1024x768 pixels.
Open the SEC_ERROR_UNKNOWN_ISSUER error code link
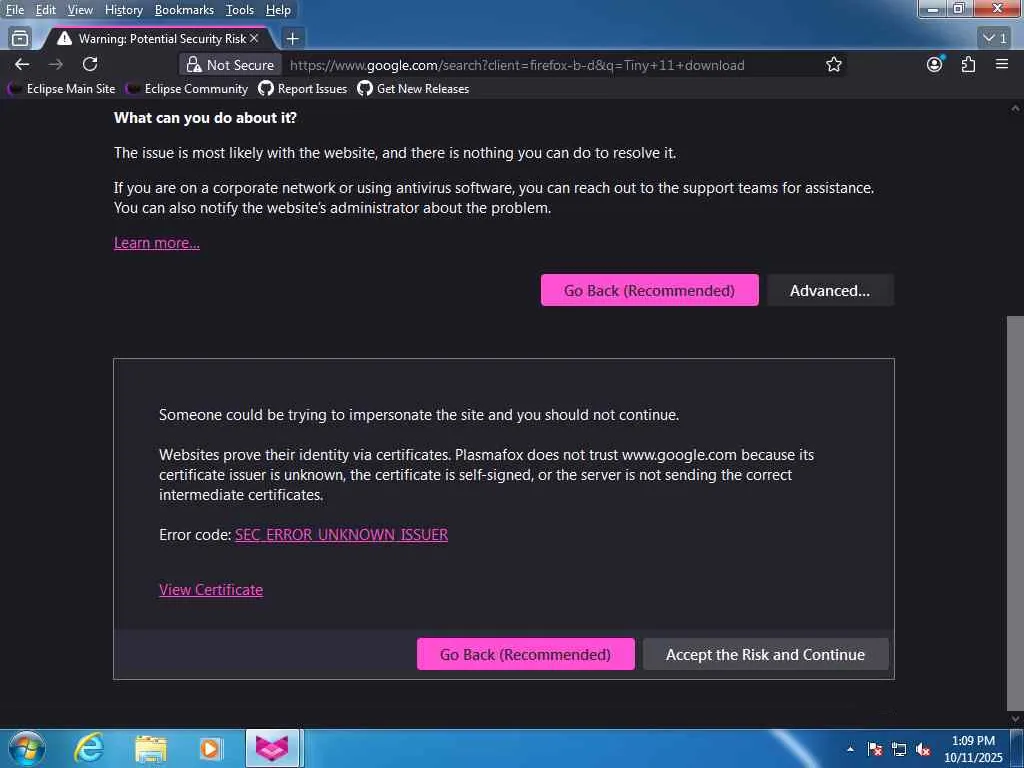pos(341,535)
